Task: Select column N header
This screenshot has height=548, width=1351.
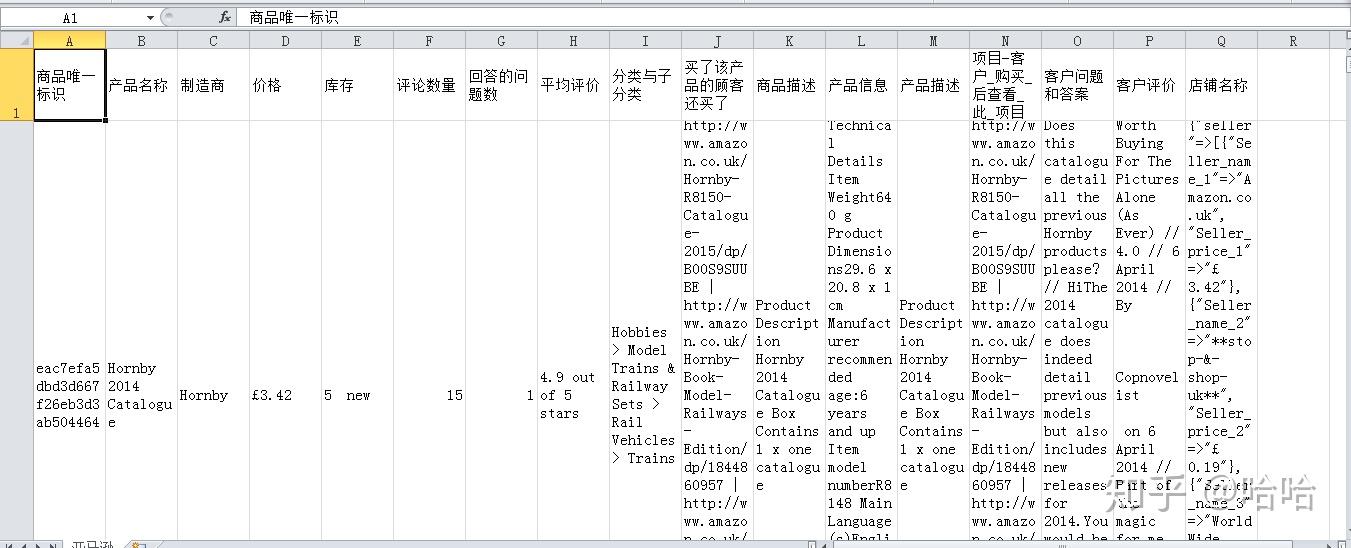Action: (x=1005, y=40)
